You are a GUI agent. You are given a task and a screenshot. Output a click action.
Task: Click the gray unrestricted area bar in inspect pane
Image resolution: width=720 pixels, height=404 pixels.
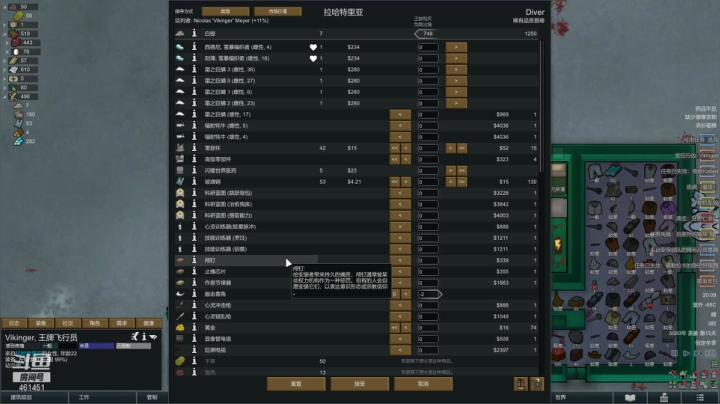[133, 346]
